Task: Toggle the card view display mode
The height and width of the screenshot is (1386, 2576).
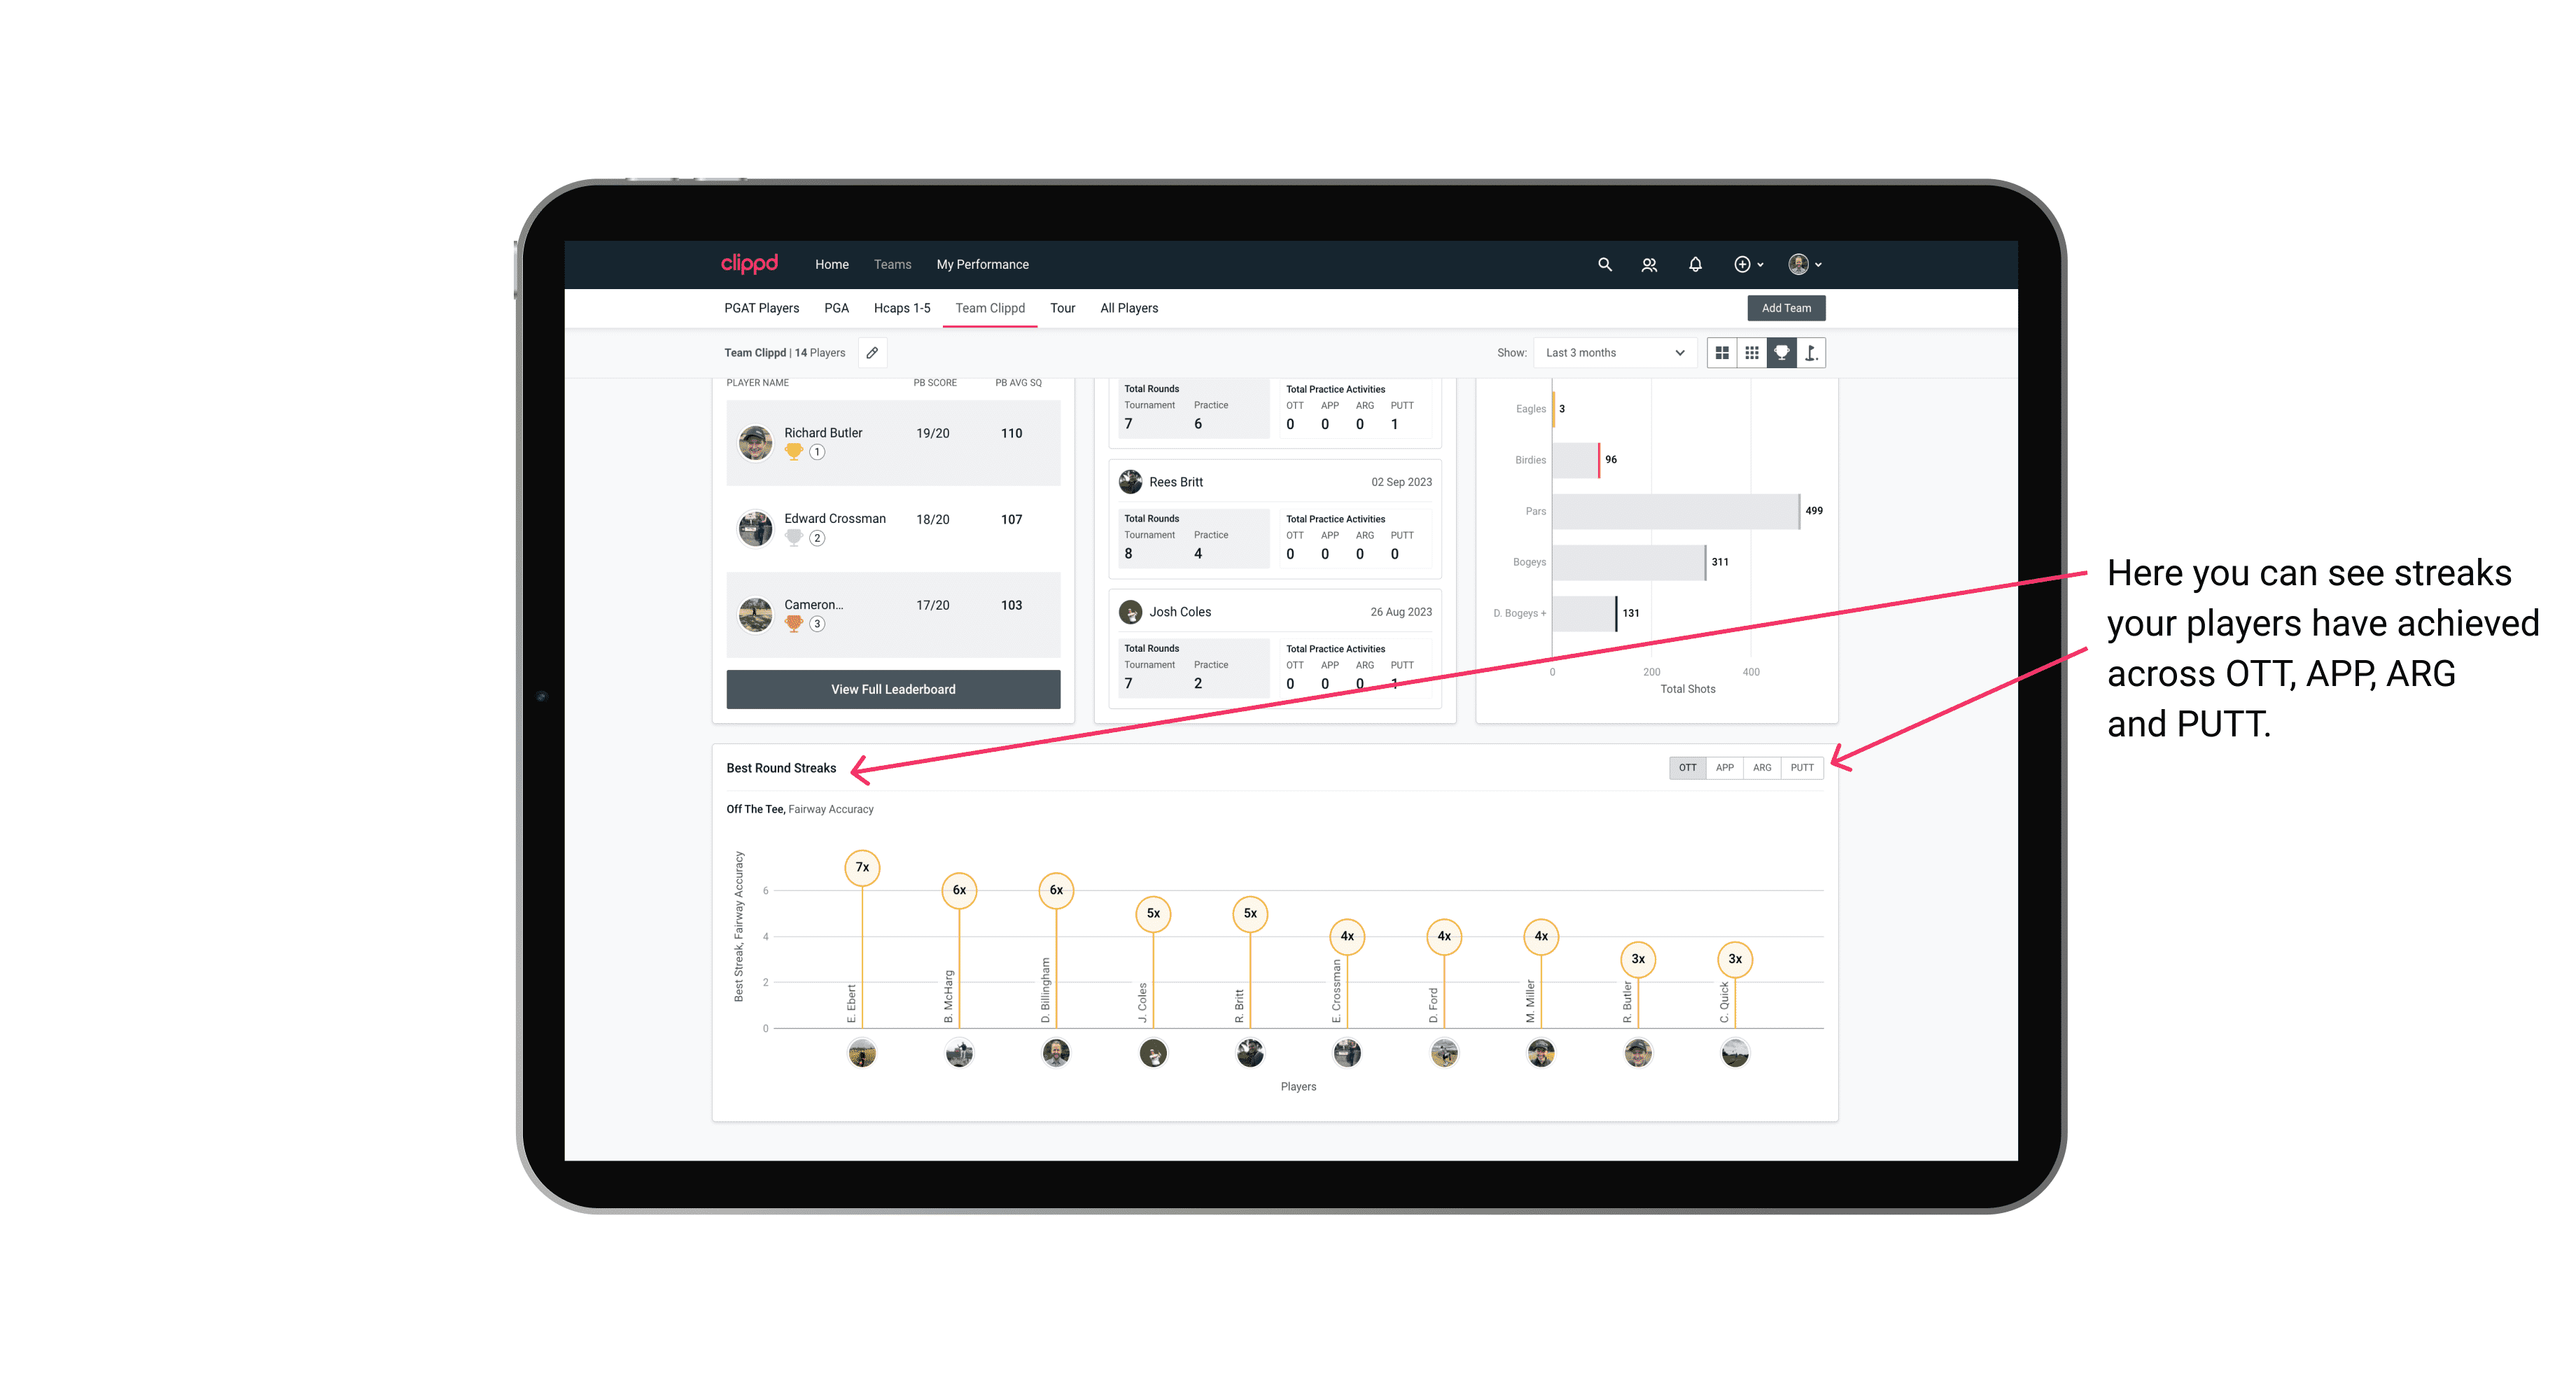Action: point(1720,353)
